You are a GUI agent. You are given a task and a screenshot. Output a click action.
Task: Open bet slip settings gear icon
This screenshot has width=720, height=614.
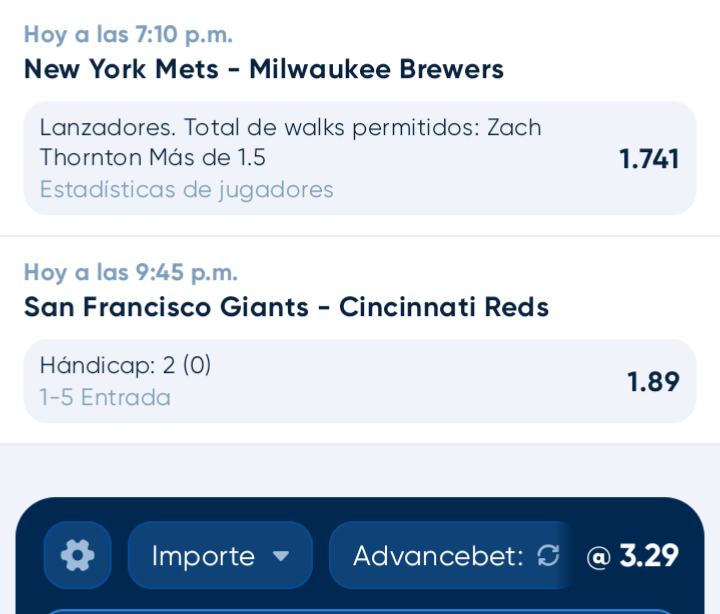pyautogui.click(x=78, y=555)
